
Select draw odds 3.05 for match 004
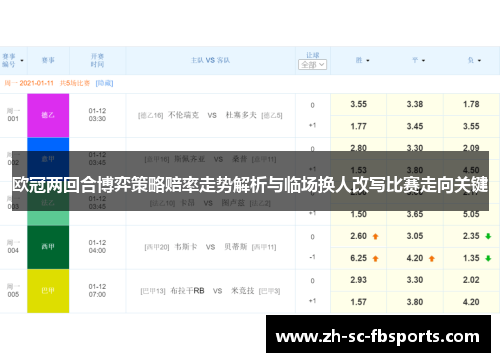click(415, 236)
